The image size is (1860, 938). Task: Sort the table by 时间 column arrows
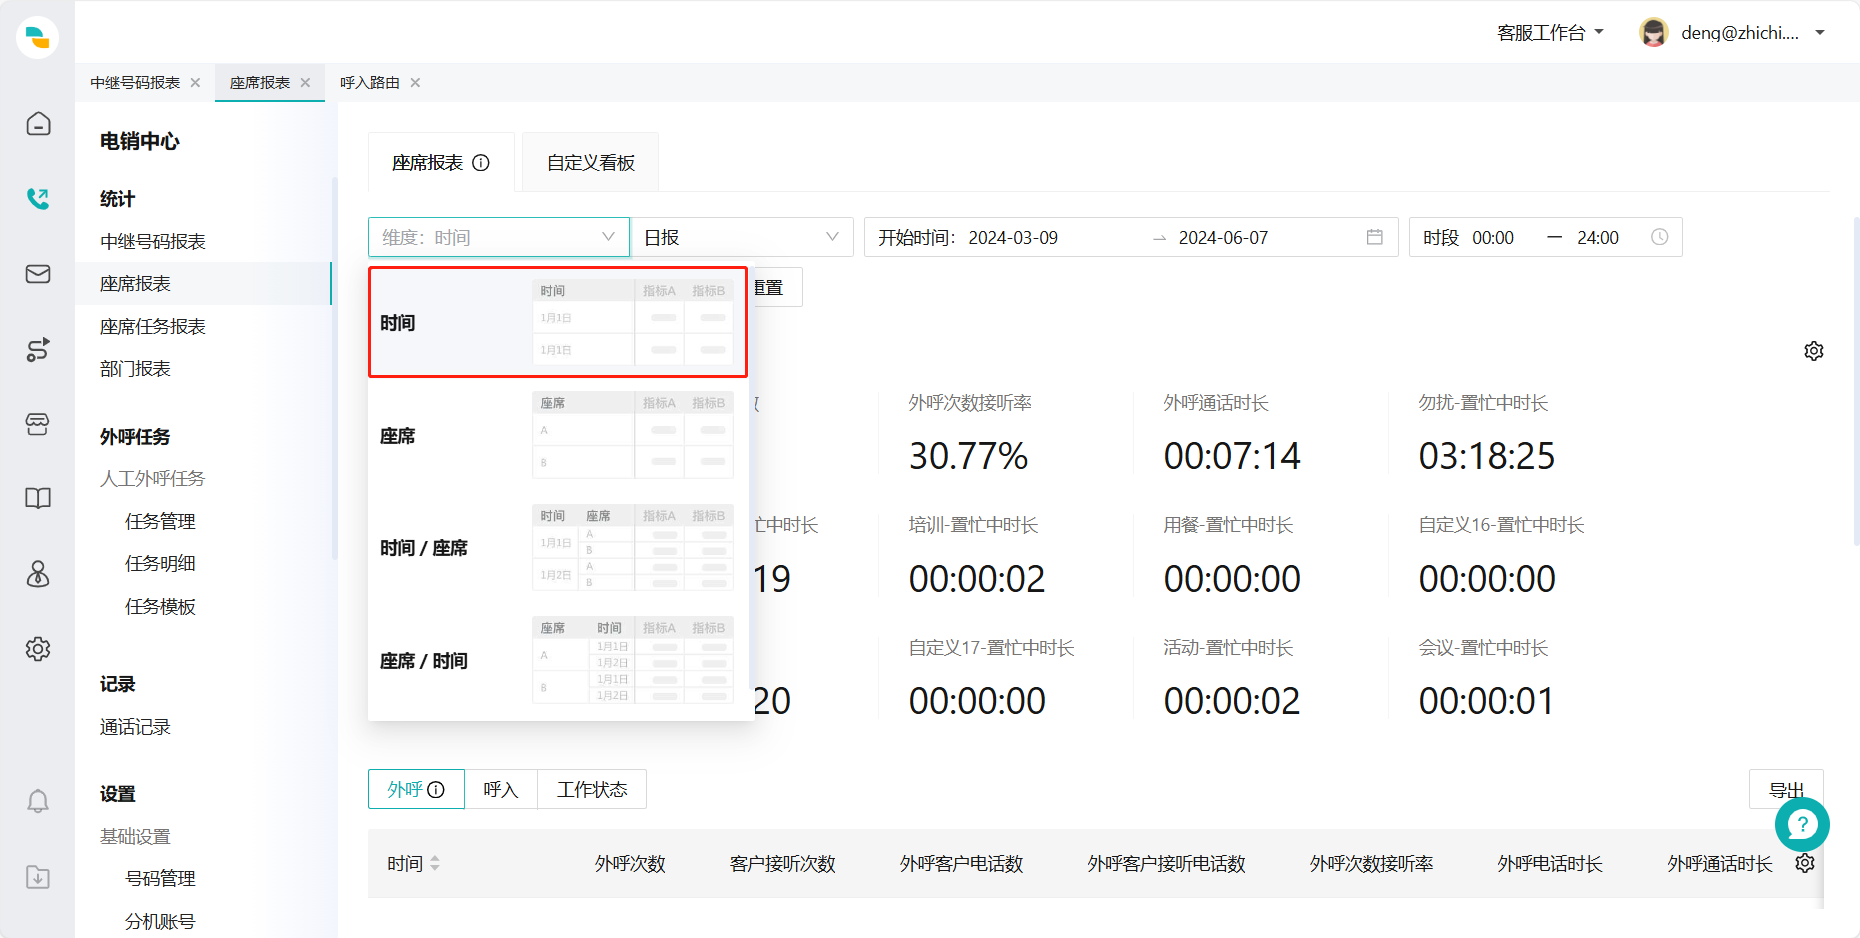pyautogui.click(x=435, y=863)
